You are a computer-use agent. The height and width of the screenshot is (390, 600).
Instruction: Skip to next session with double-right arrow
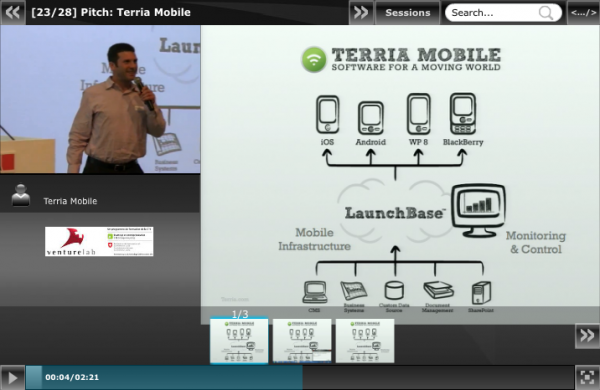point(361,12)
